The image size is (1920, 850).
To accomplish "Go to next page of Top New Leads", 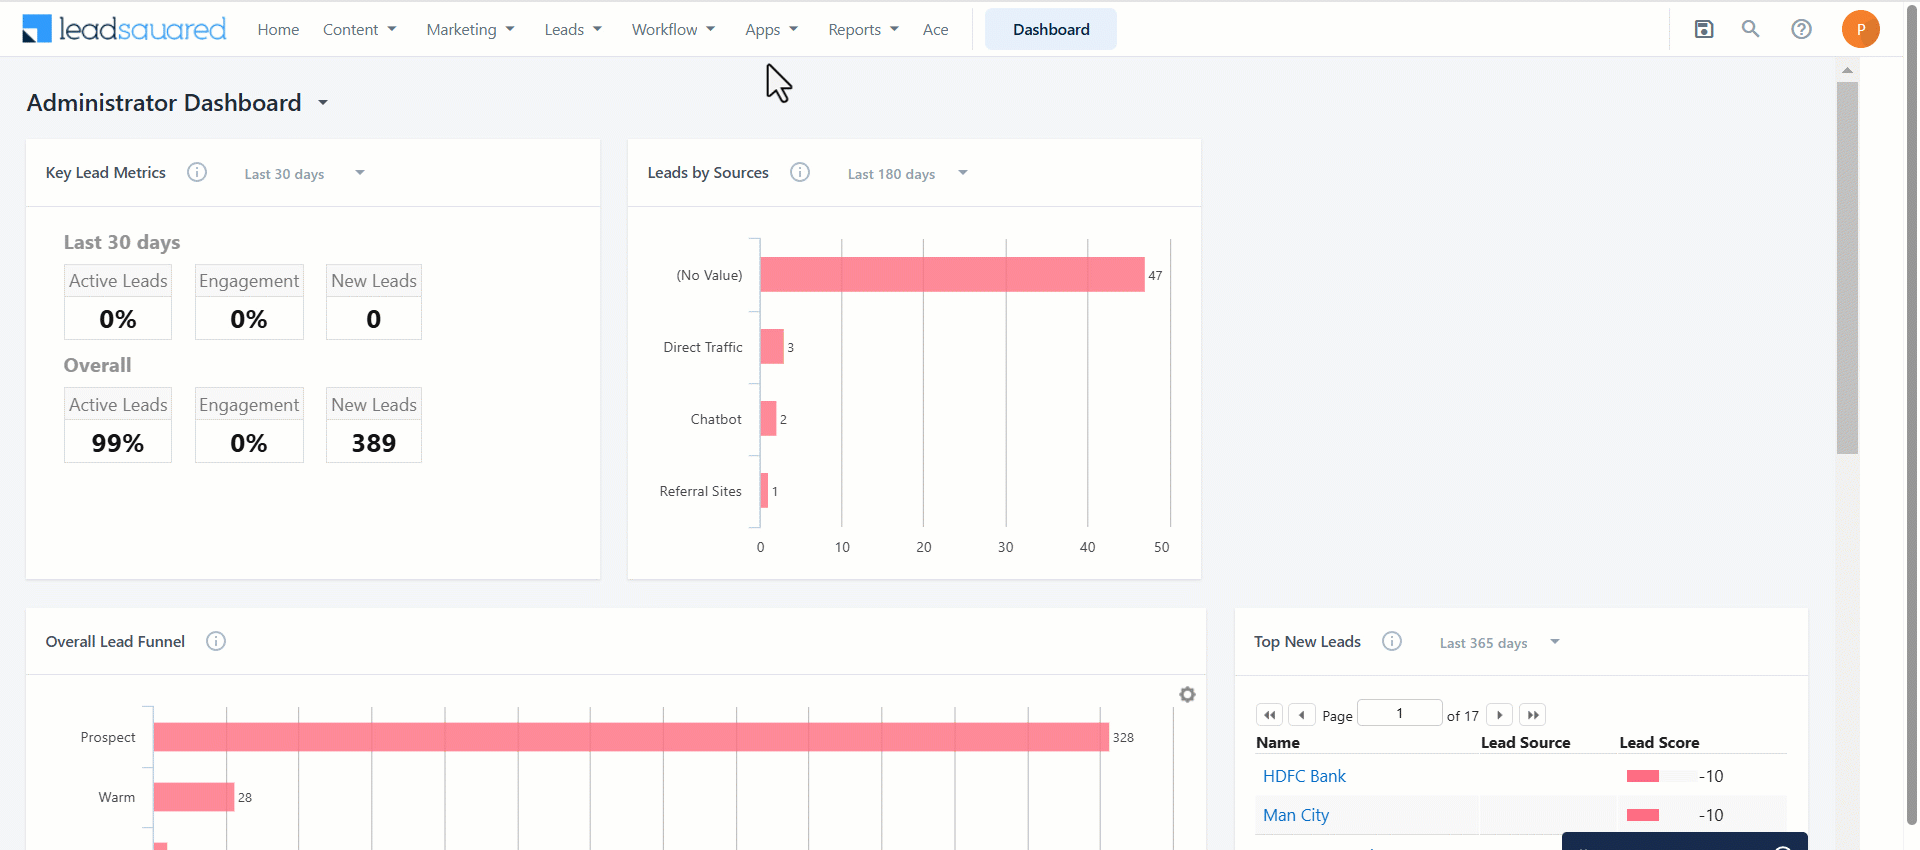I will point(1499,715).
